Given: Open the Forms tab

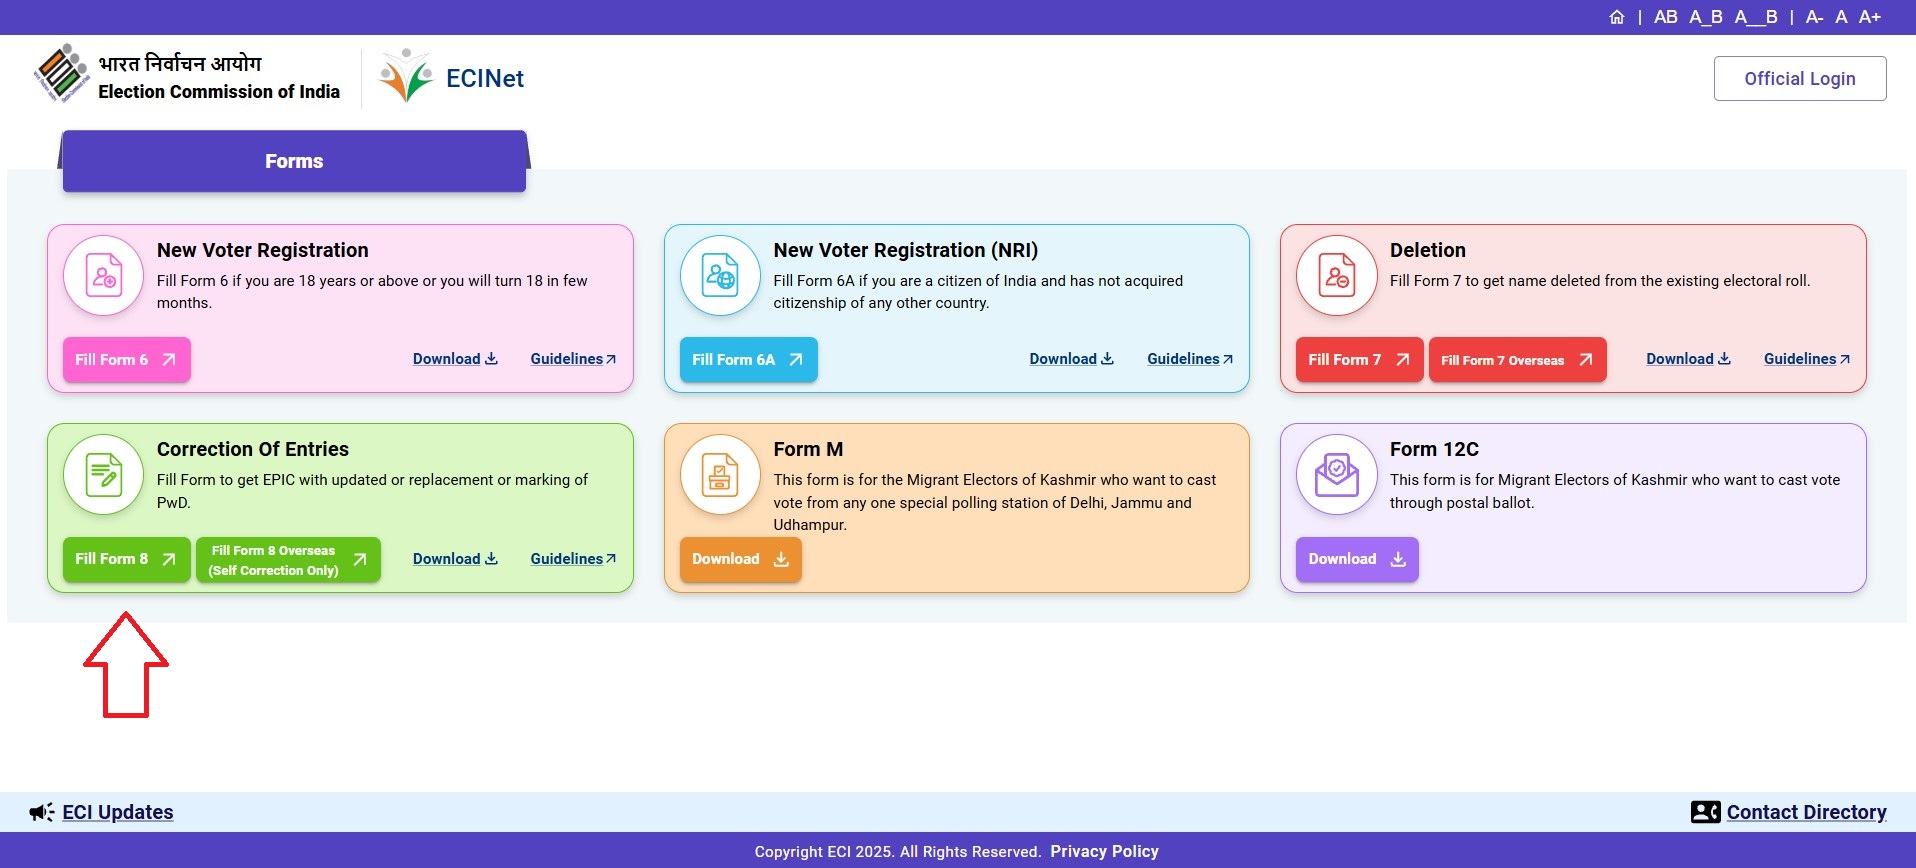Looking at the screenshot, I should [294, 161].
